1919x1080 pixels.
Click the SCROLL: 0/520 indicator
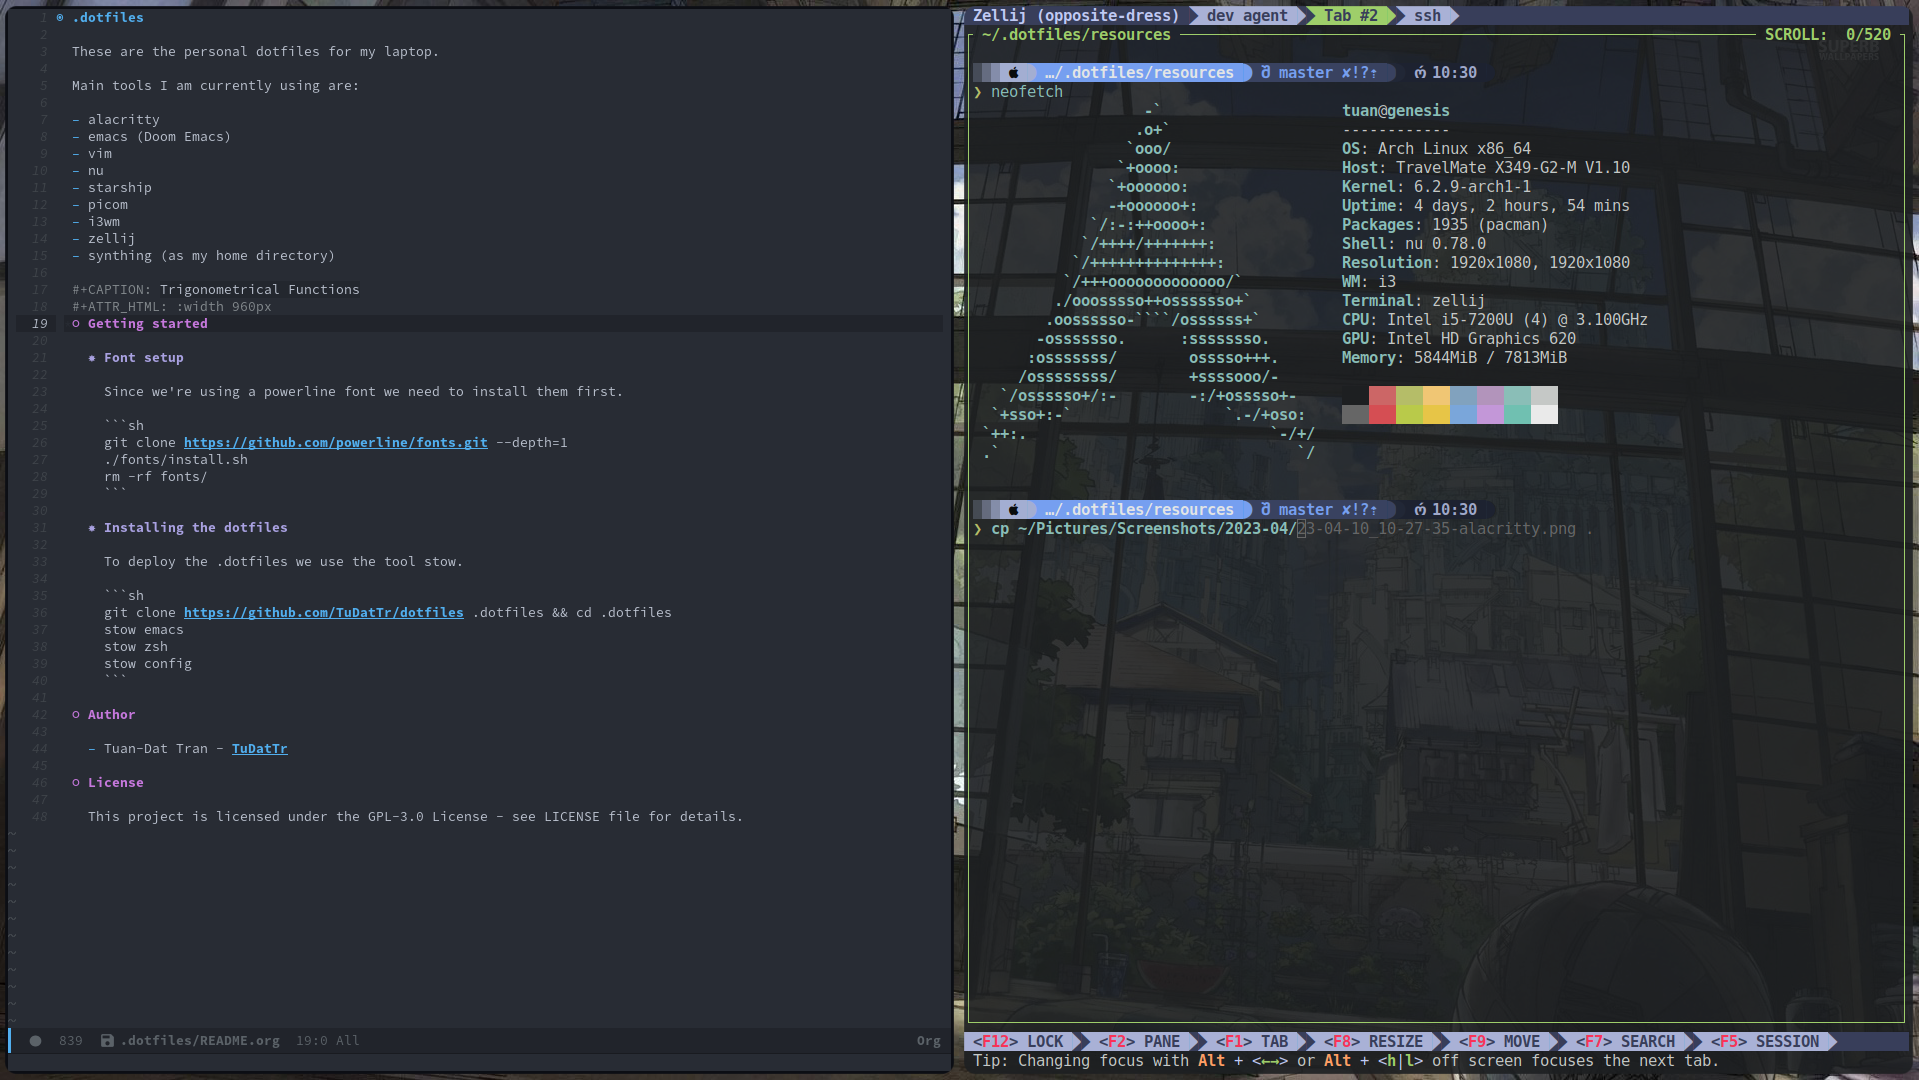tap(1828, 35)
